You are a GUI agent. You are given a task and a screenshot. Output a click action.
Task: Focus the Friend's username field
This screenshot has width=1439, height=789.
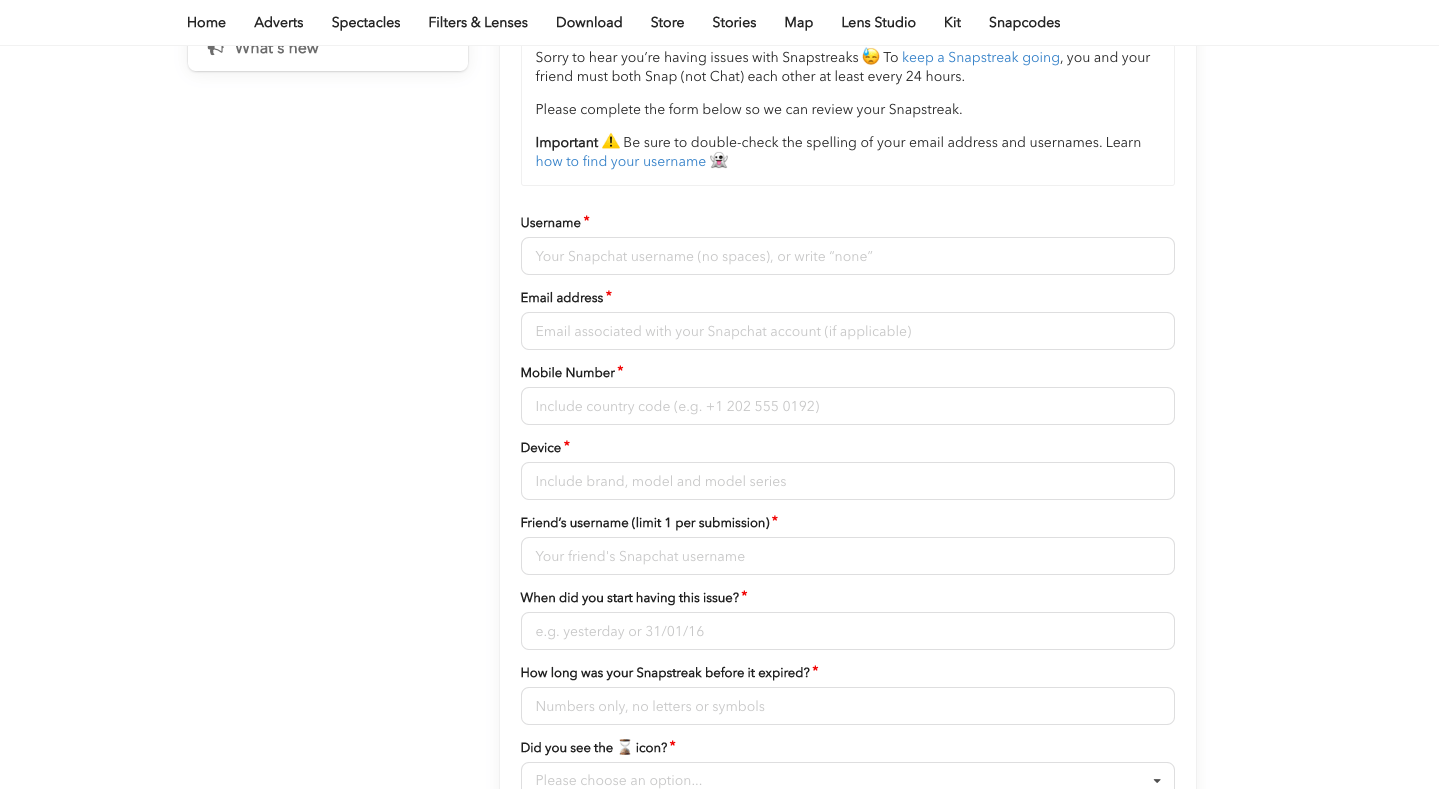pyautogui.click(x=847, y=556)
